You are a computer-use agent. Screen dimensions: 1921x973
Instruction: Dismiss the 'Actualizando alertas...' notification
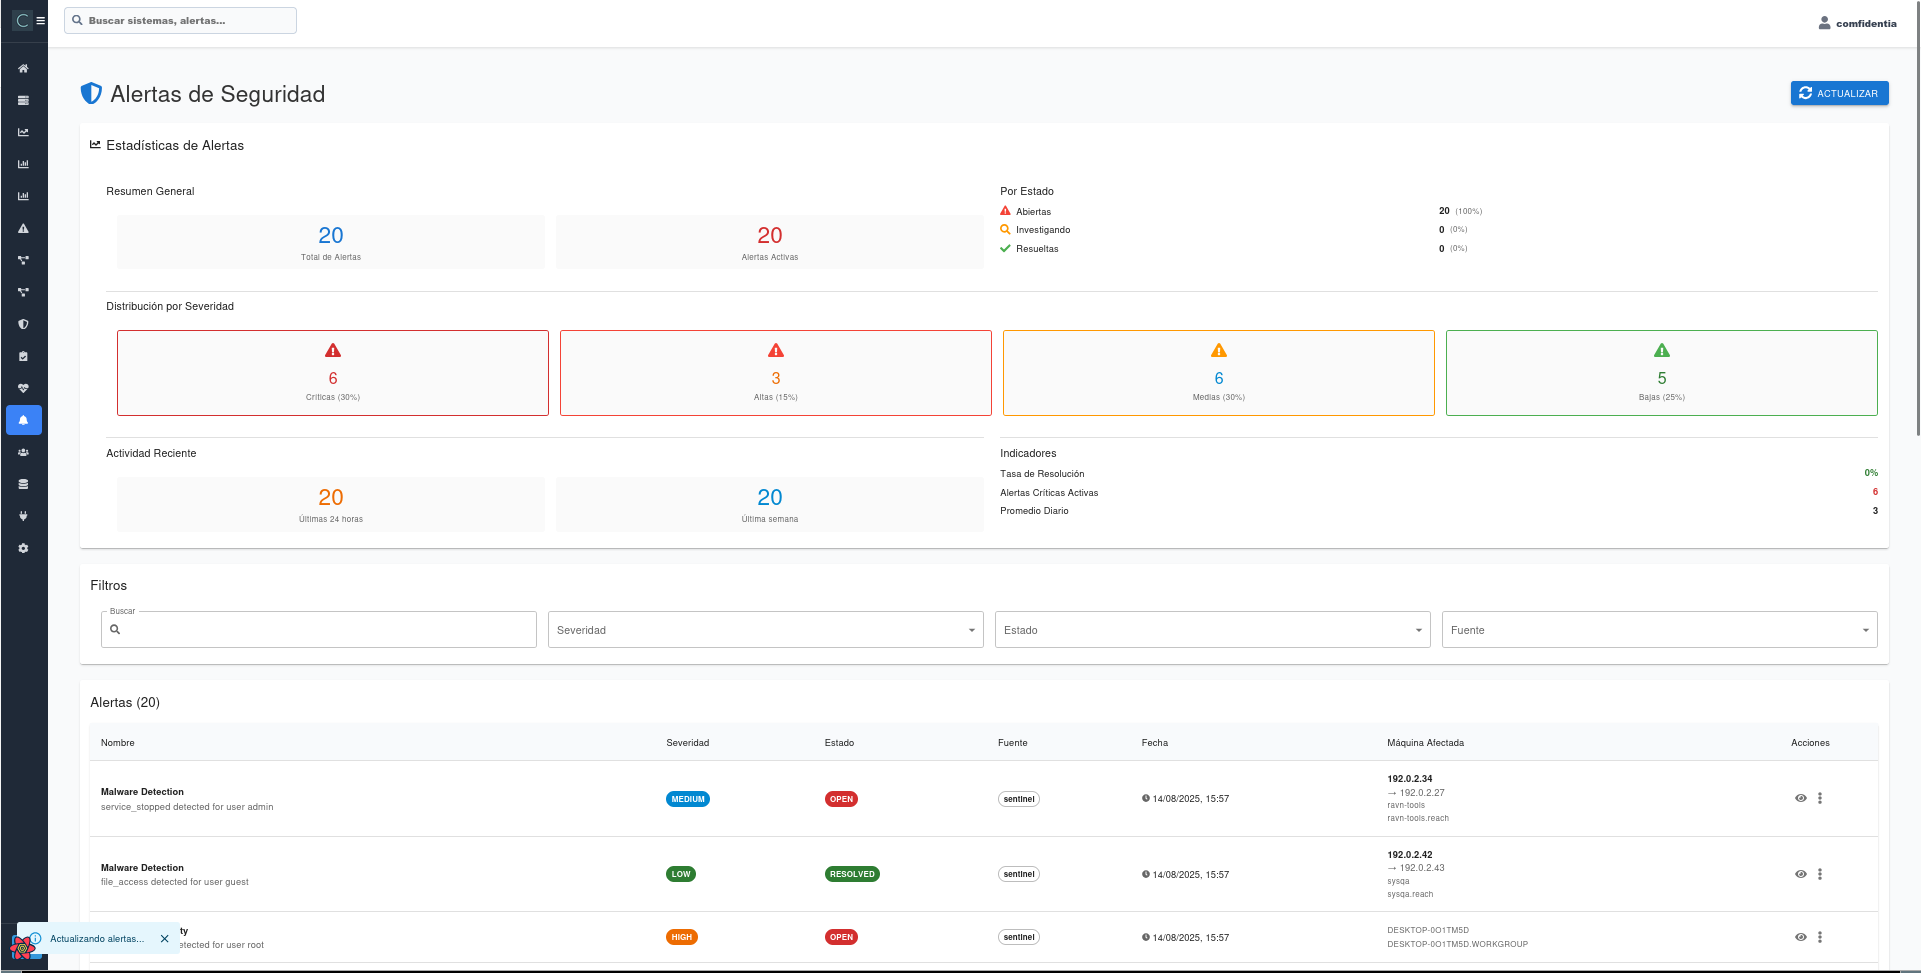(165, 939)
